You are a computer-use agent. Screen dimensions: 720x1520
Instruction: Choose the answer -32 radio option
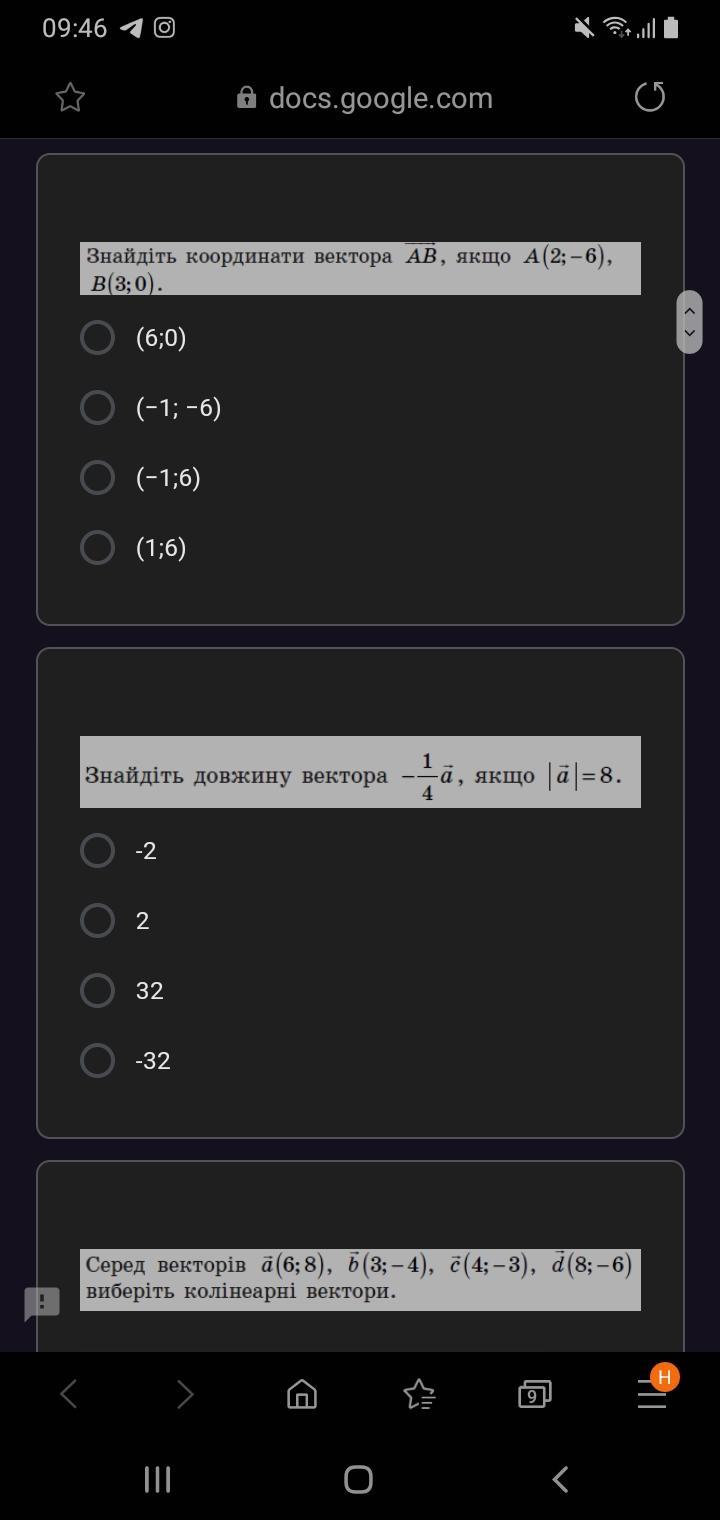click(x=97, y=1061)
